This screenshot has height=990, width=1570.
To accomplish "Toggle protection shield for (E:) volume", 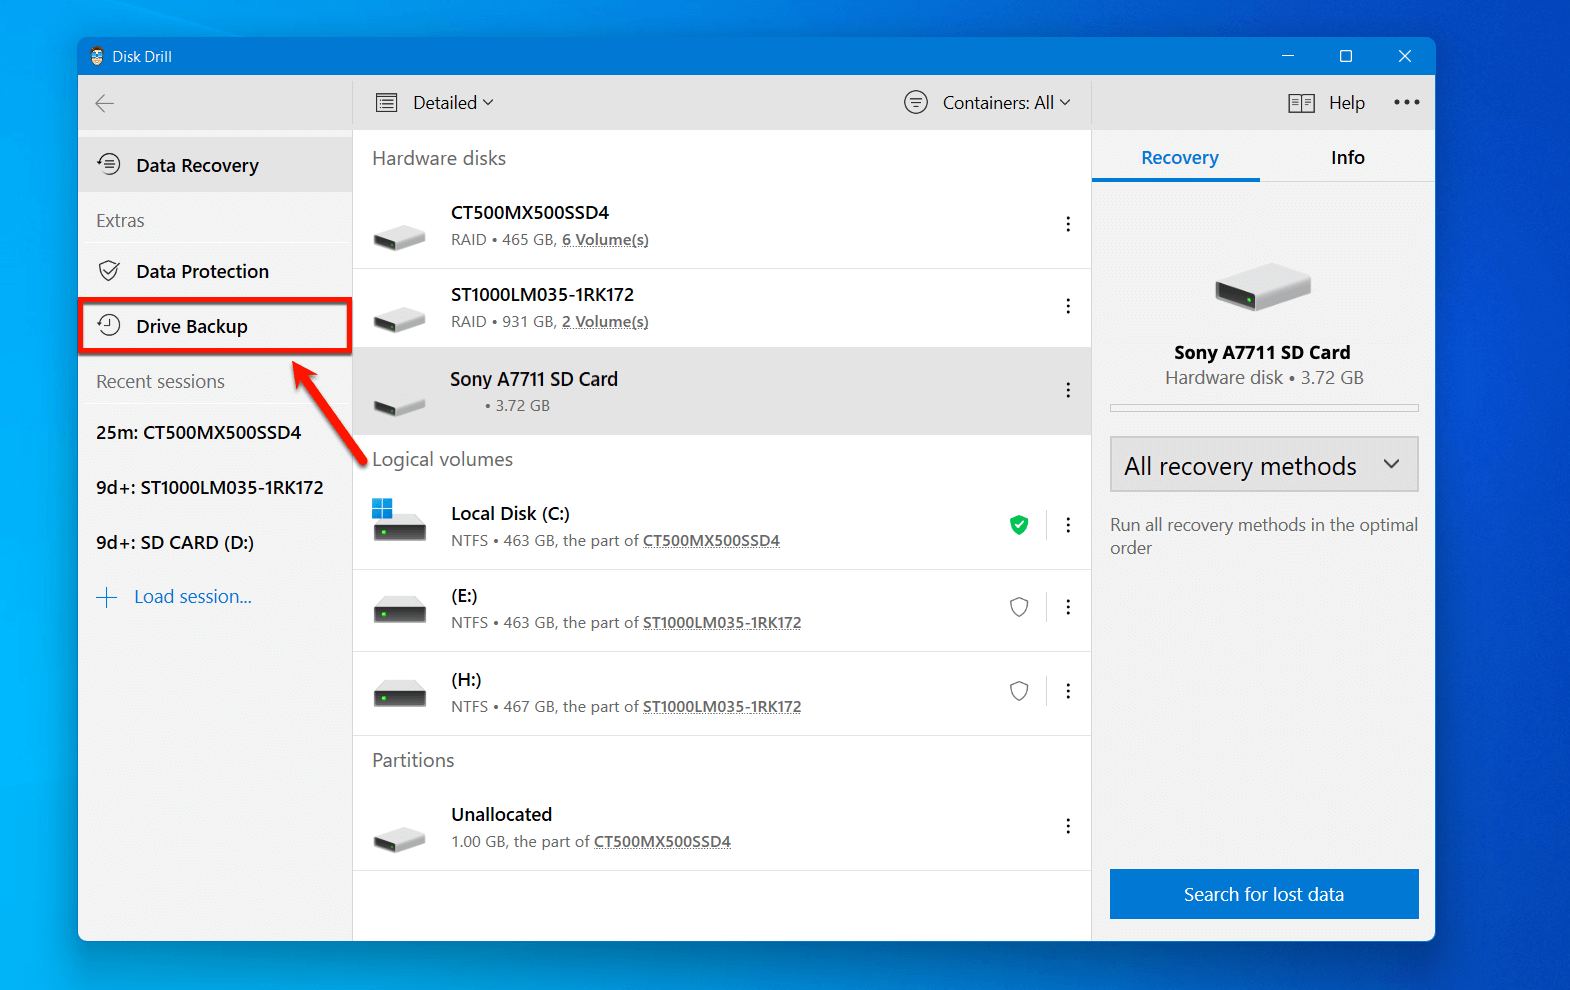I will [x=1019, y=607].
